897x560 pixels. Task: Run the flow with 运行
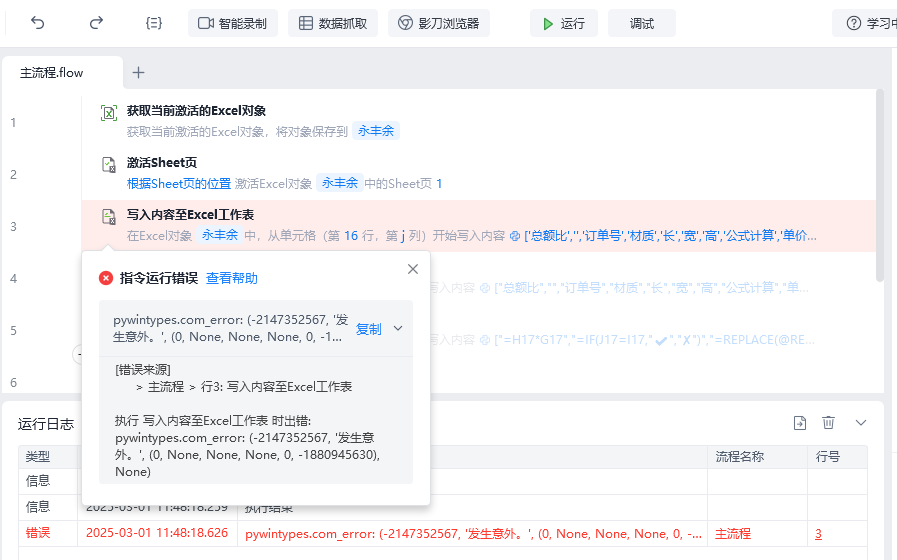click(x=564, y=23)
